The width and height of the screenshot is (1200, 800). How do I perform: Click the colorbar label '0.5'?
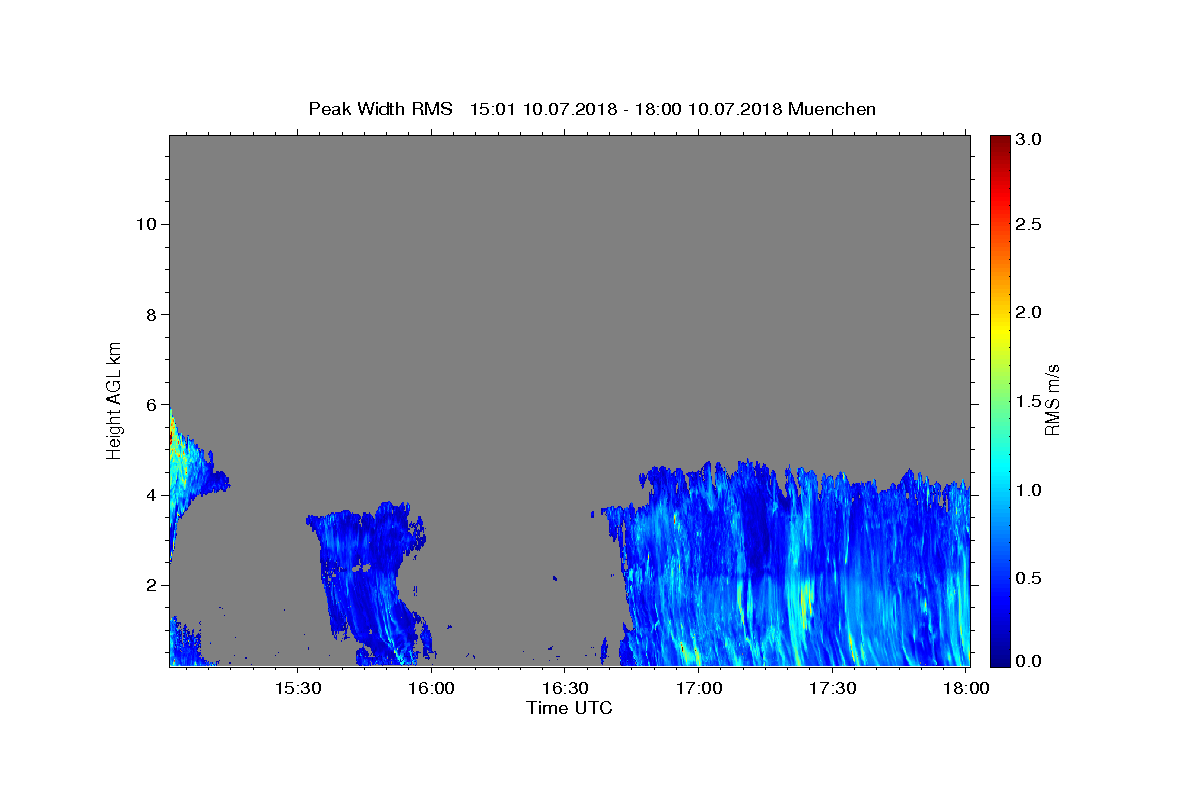pos(1027,578)
